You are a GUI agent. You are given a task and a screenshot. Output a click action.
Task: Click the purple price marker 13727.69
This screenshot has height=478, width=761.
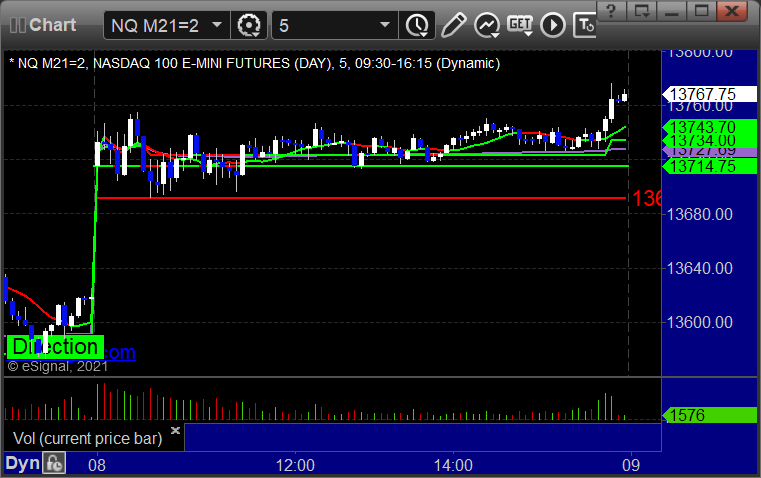[x=709, y=152]
